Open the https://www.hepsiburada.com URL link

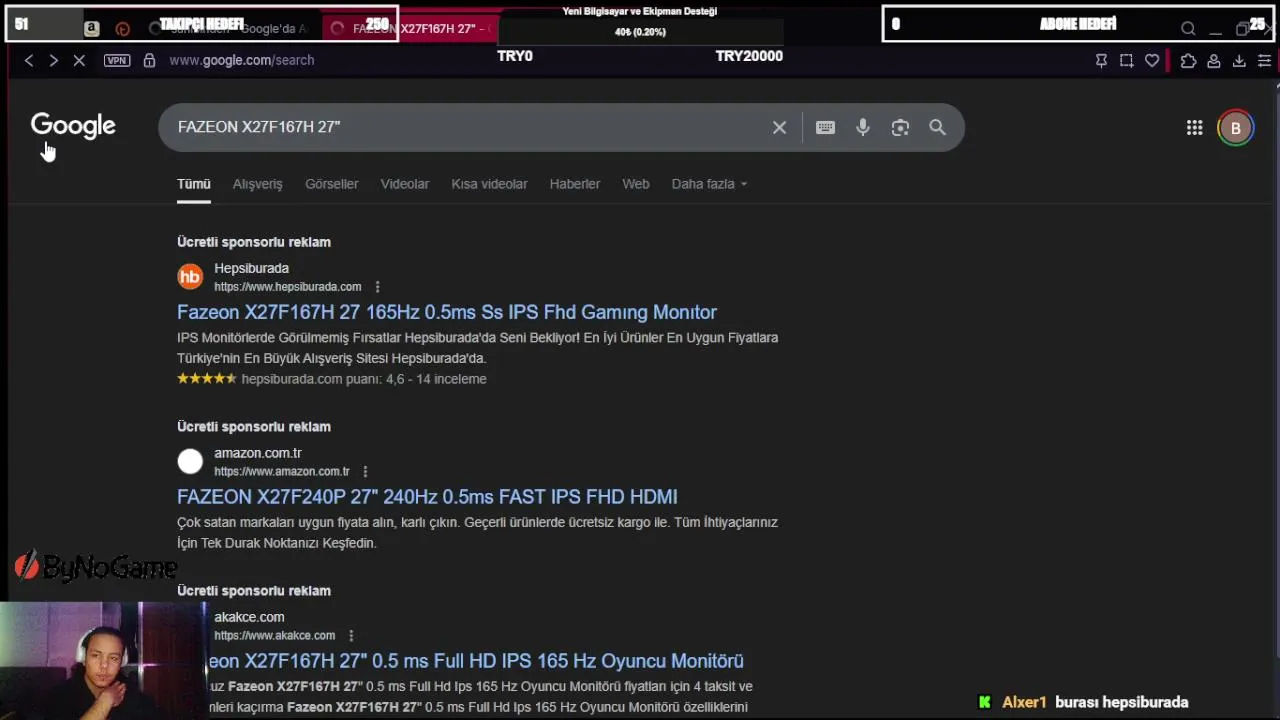tap(288, 287)
